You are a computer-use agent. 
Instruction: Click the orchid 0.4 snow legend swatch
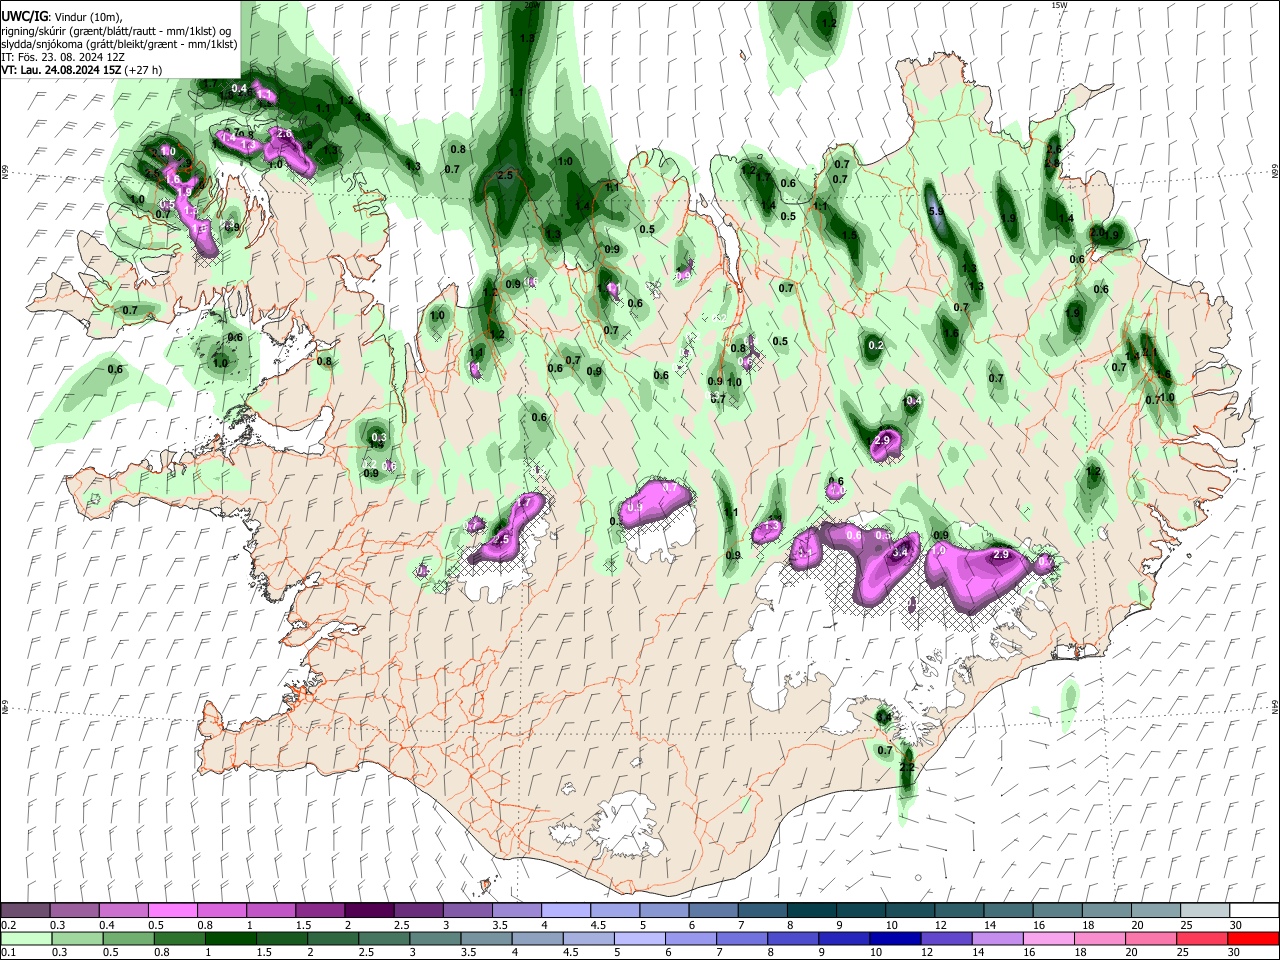(124, 911)
